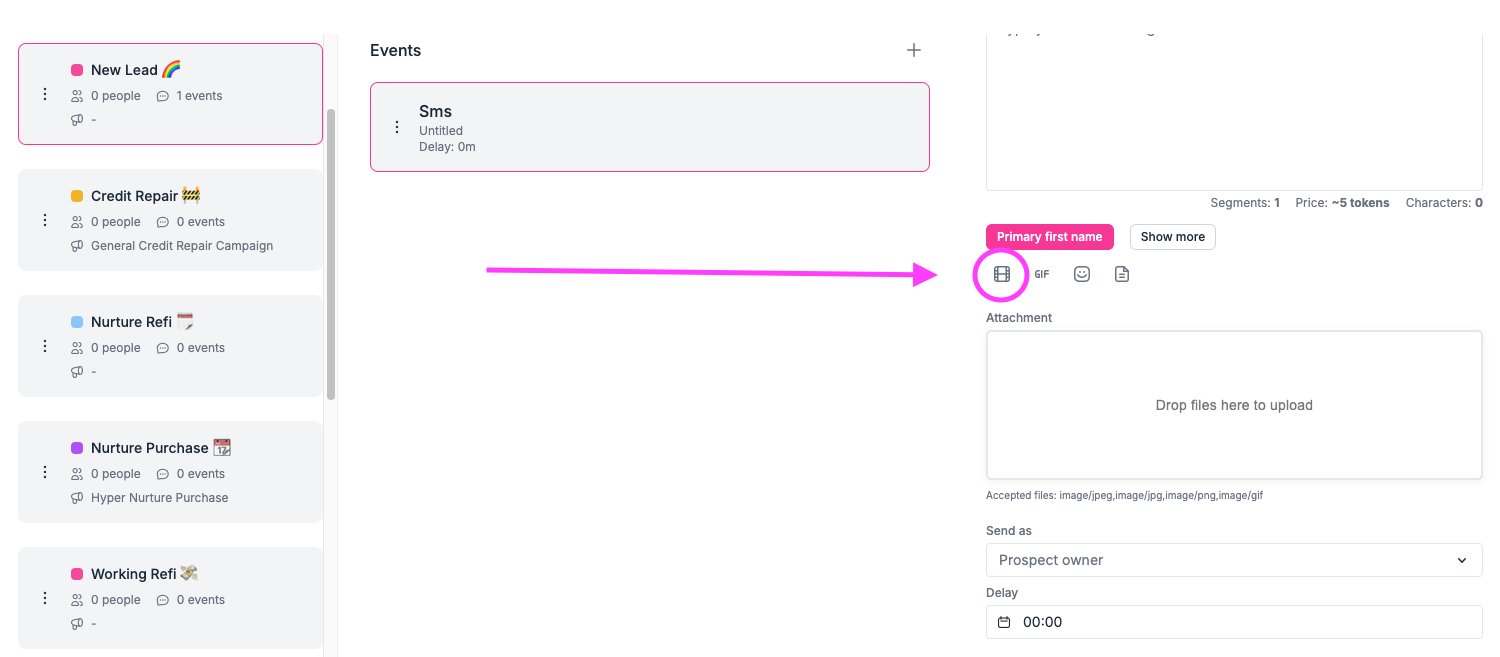The width and height of the screenshot is (1500, 657).
Task: Open the Sms event three-dot menu
Action: pyautogui.click(x=397, y=127)
